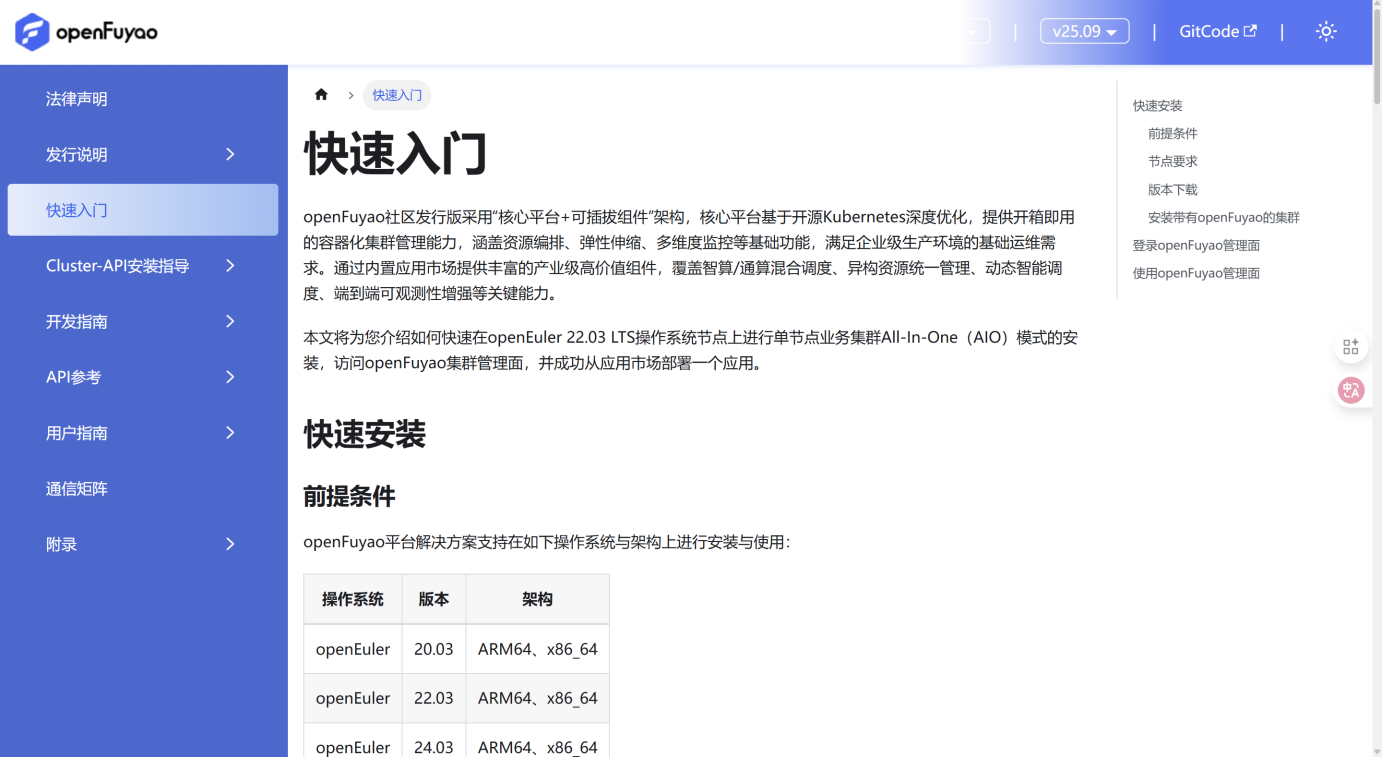Click ARM64、x86_64 cell in 20.03 row
The width and height of the screenshot is (1382, 757).
tap(537, 649)
